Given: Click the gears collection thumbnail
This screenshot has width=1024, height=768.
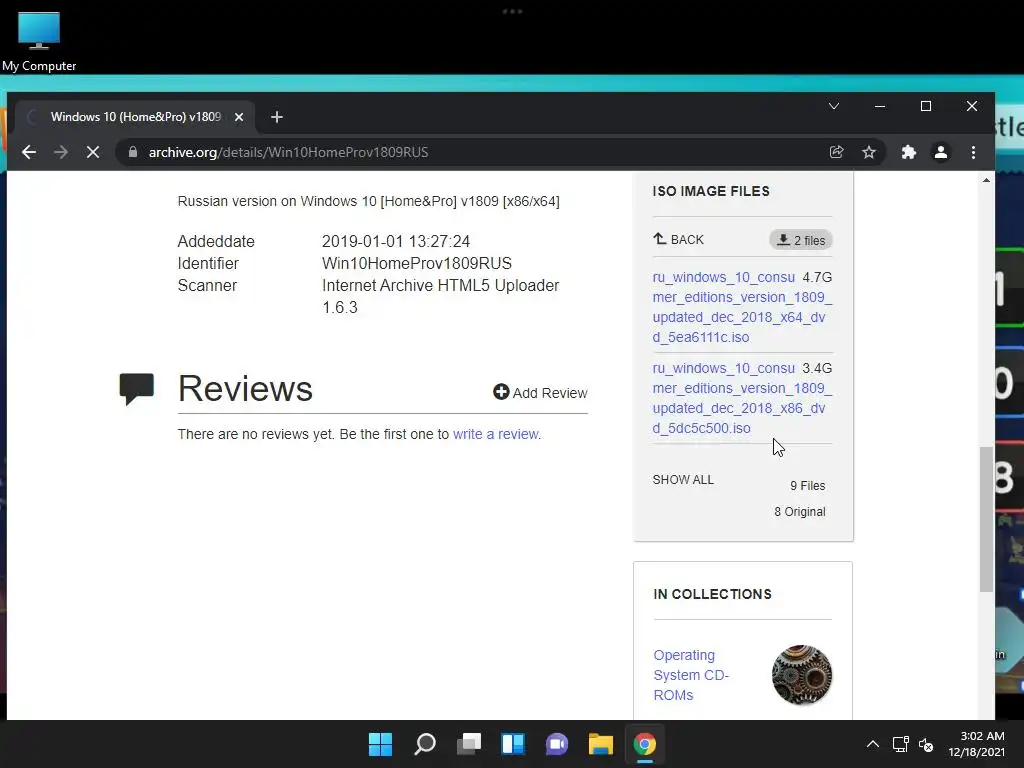Looking at the screenshot, I should pyautogui.click(x=802, y=675).
